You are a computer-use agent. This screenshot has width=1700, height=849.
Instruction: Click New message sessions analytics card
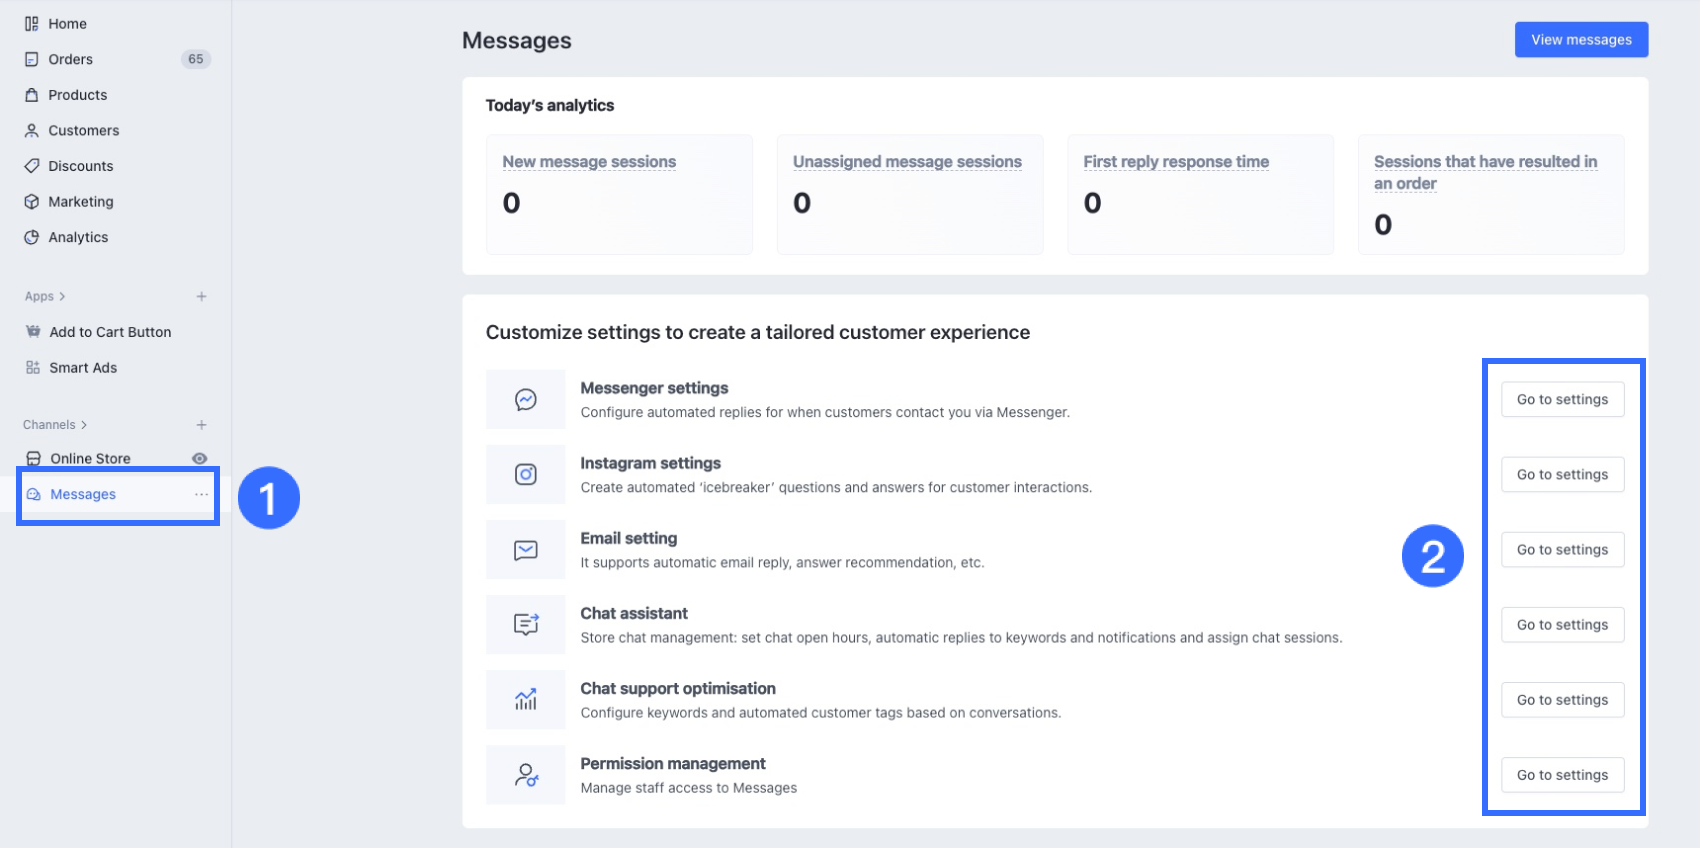click(x=619, y=194)
